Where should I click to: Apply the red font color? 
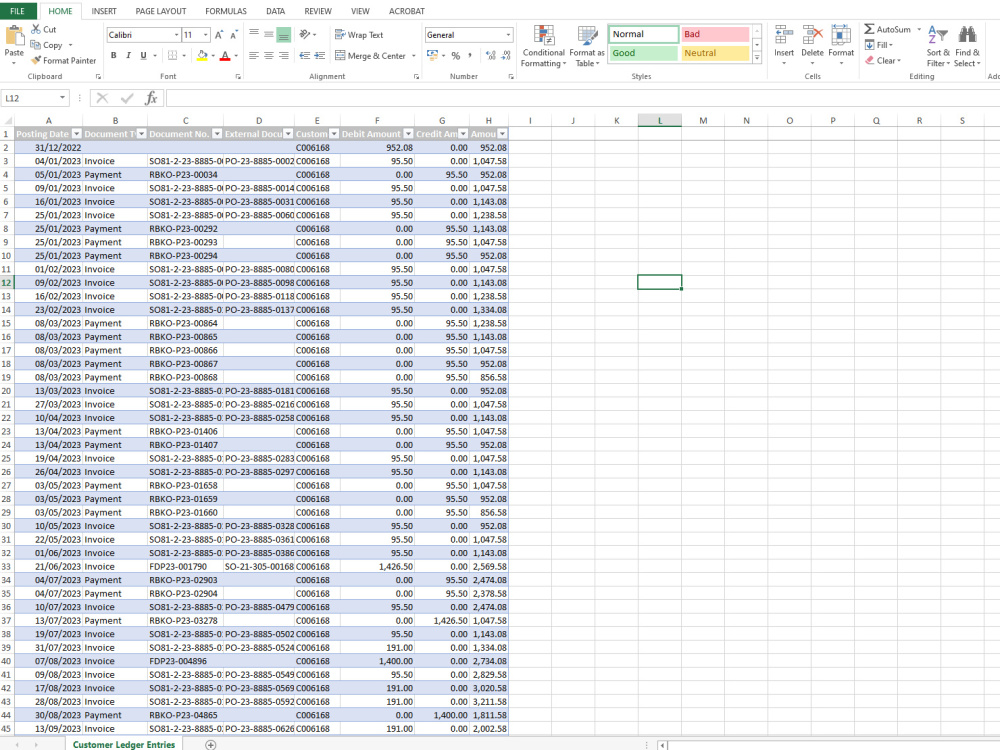coord(225,55)
